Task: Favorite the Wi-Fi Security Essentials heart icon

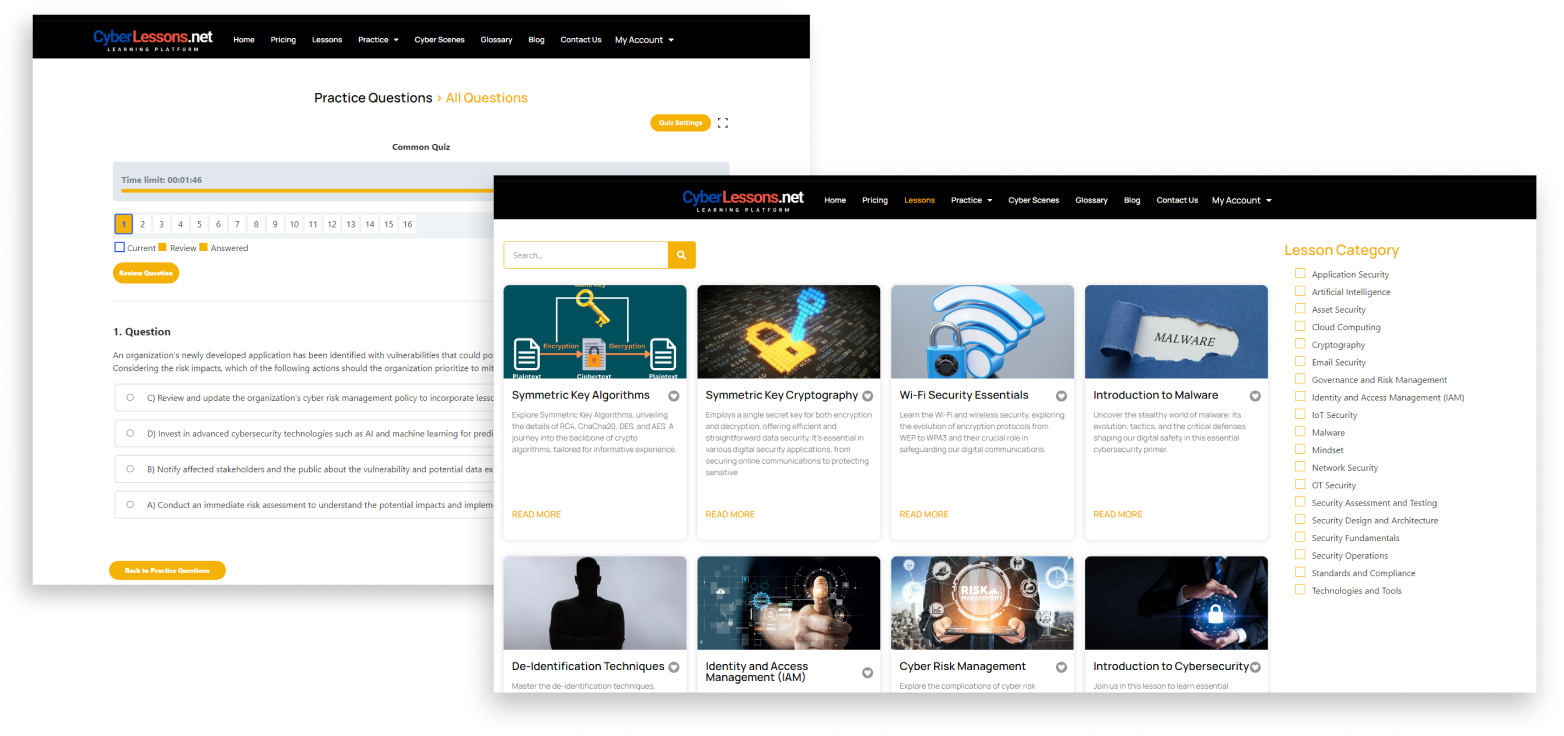Action: pyautogui.click(x=1062, y=396)
